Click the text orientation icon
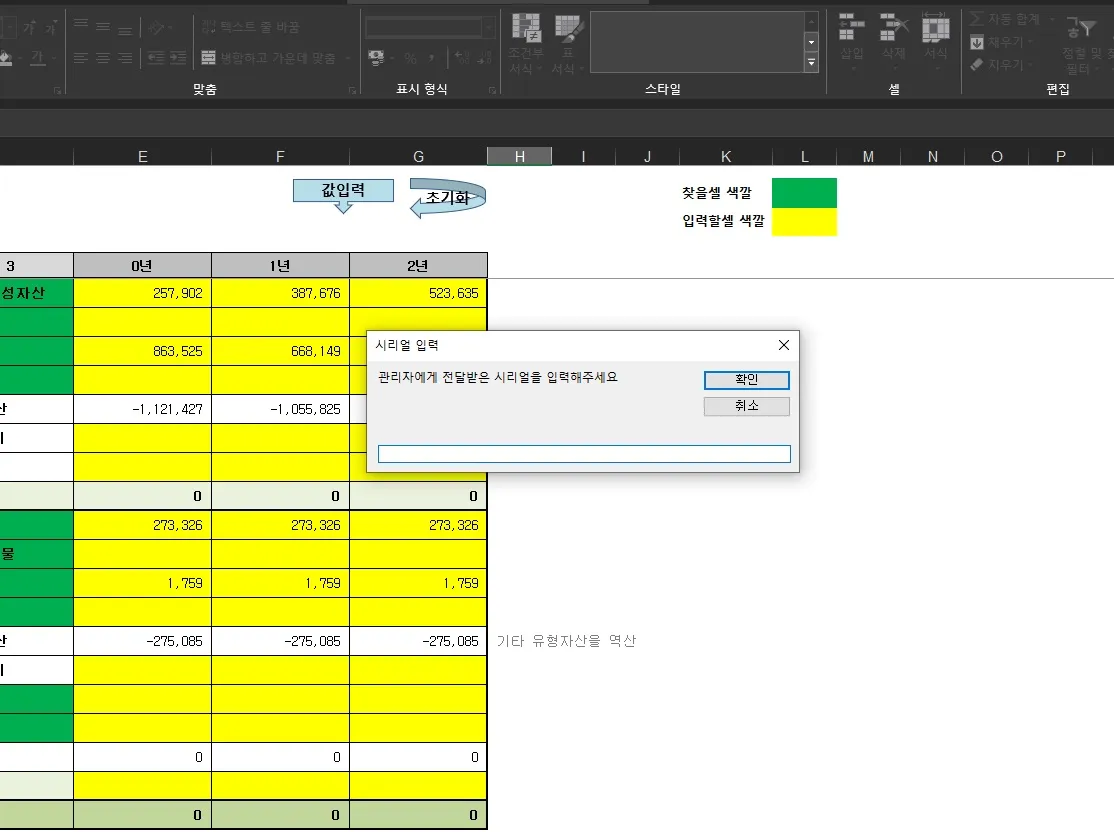 point(157,27)
